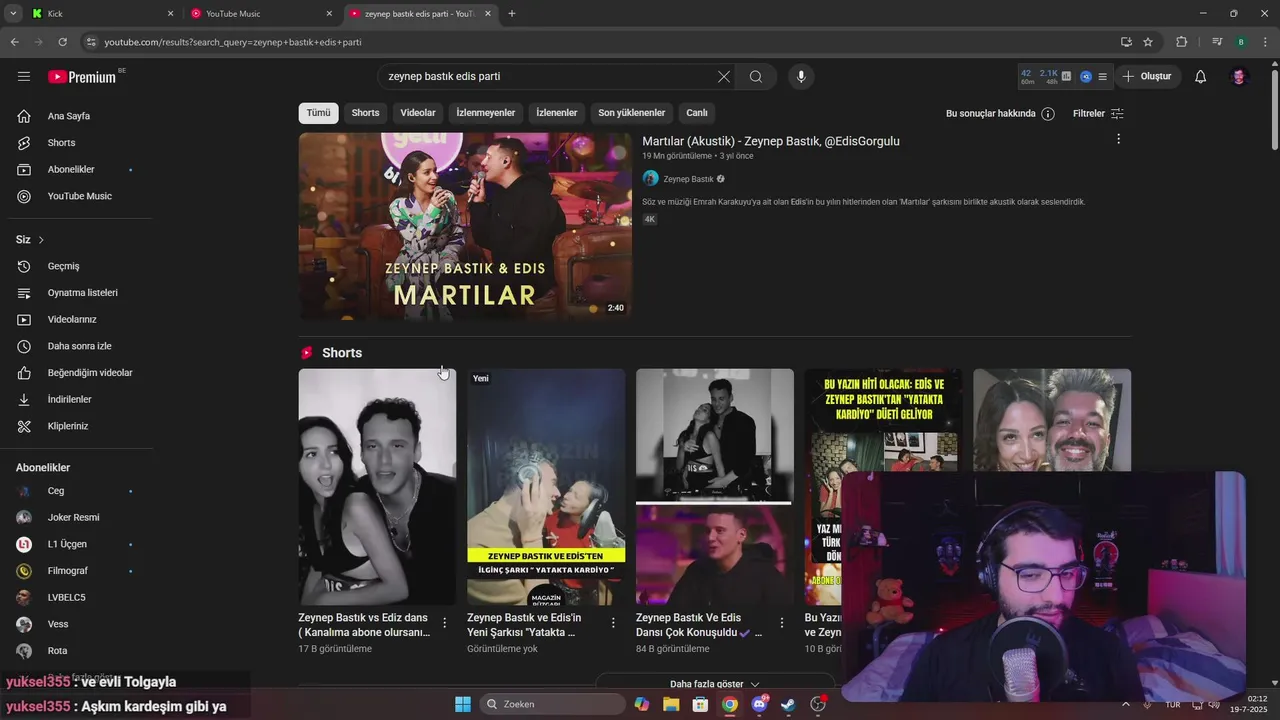
Task: Reload the page in Chrome
Action: pos(62,42)
